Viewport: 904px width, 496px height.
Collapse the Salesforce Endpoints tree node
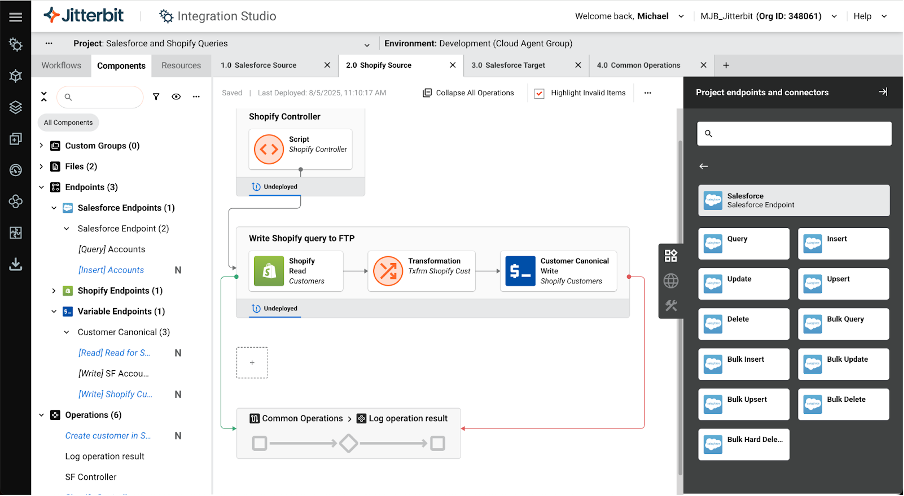click(x=54, y=208)
